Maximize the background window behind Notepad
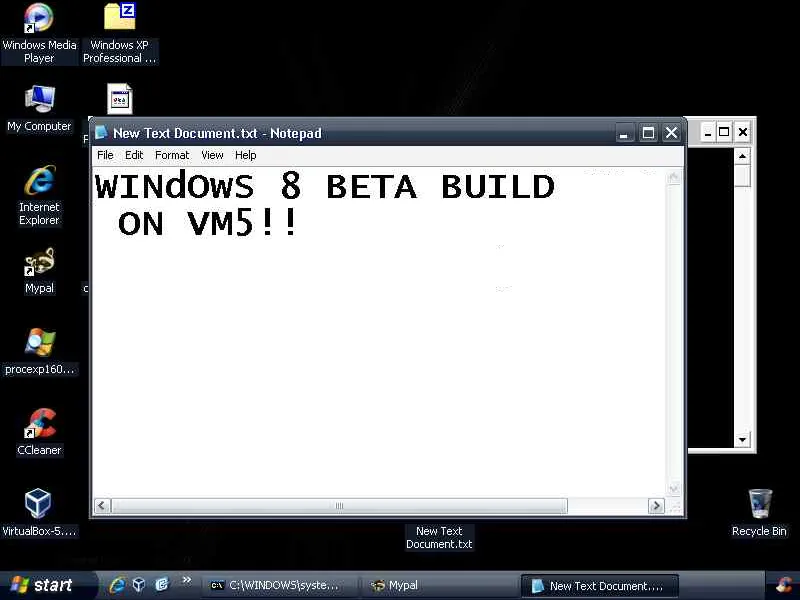 [724, 132]
